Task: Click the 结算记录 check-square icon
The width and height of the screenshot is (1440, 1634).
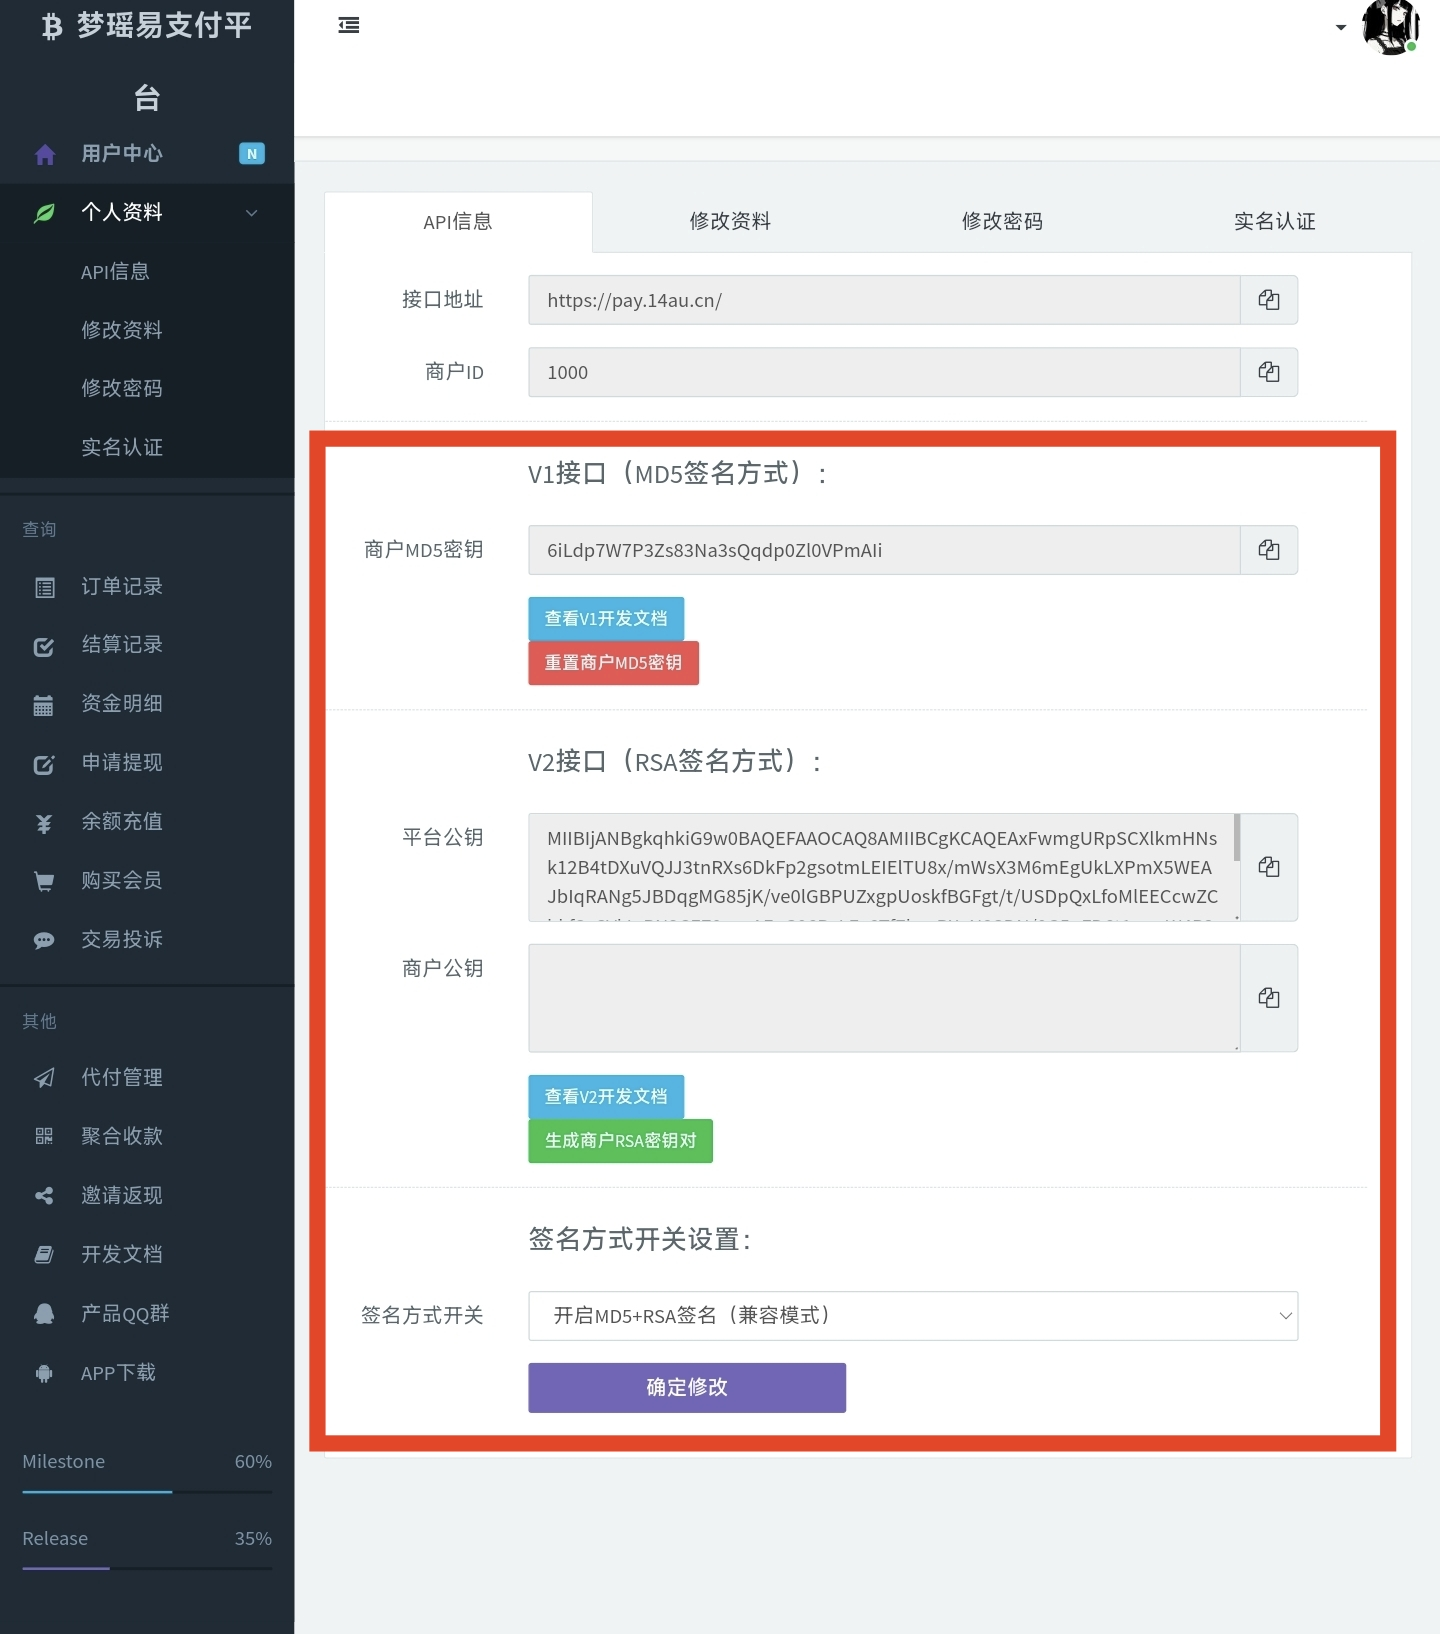Action: pyautogui.click(x=45, y=647)
